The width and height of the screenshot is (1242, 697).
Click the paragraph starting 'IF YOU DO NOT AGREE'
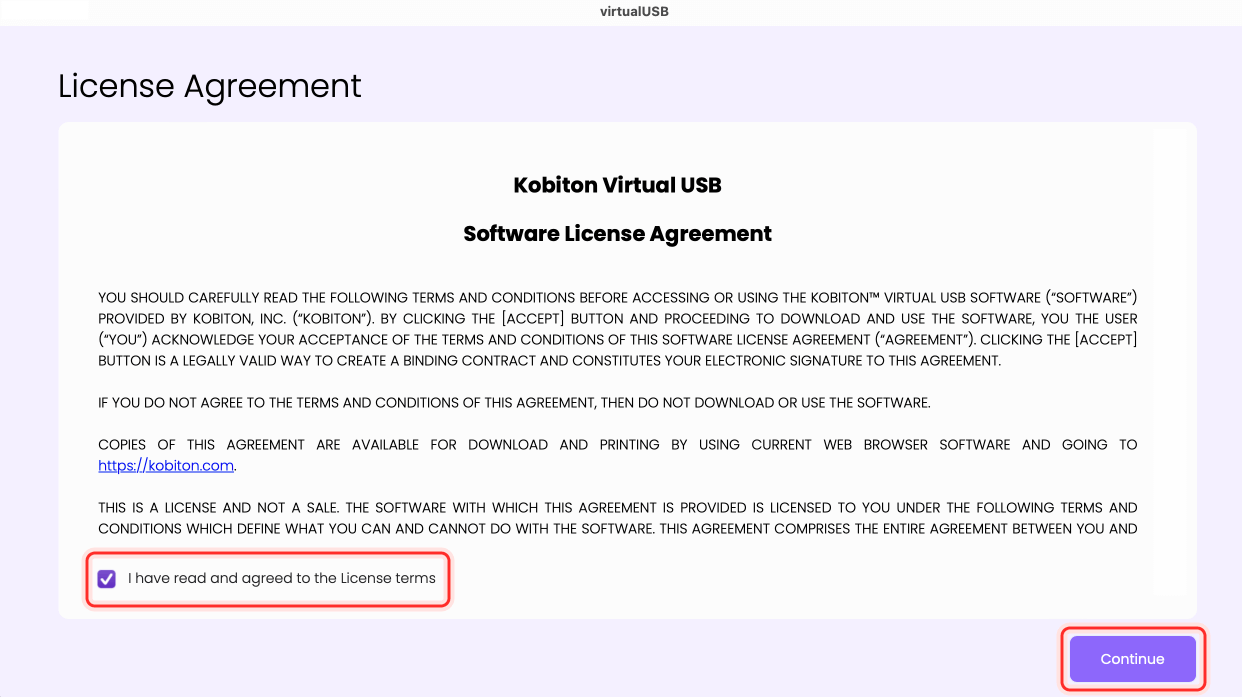coord(514,403)
